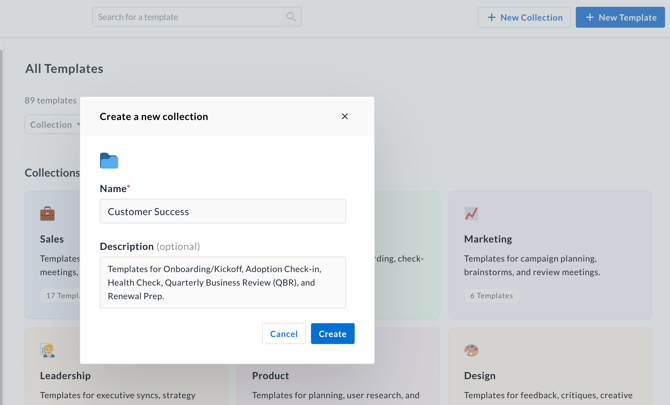Open the Leadership collection title
This screenshot has height=405, width=670.
click(x=65, y=376)
